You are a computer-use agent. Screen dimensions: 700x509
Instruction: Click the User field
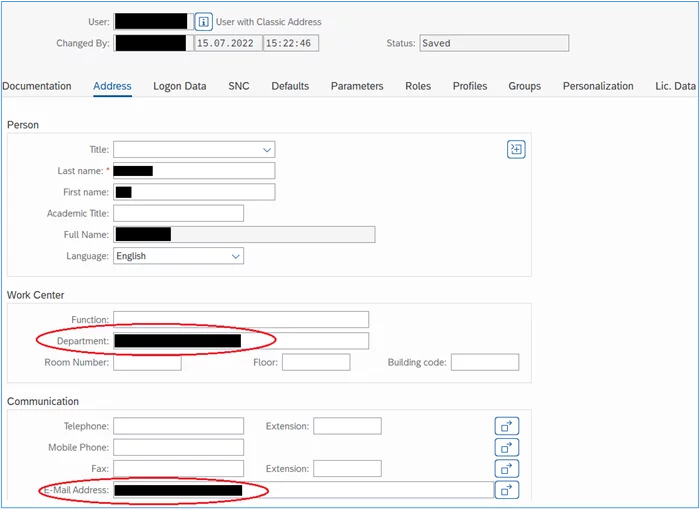154,21
